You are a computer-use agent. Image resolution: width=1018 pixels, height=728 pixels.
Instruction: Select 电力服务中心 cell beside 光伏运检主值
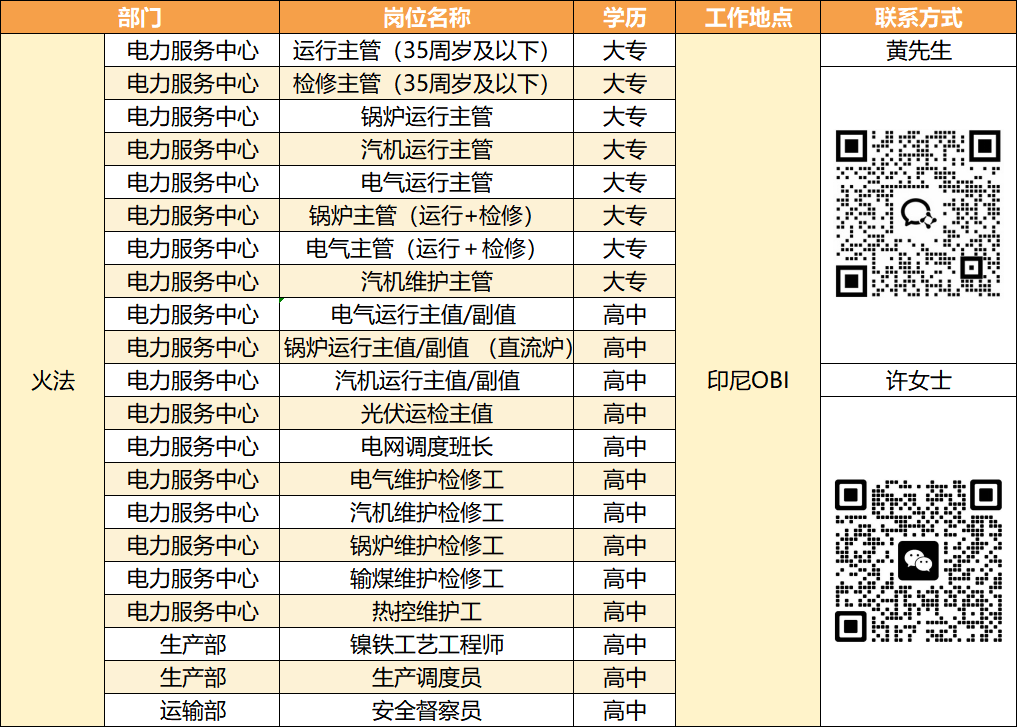click(192, 414)
